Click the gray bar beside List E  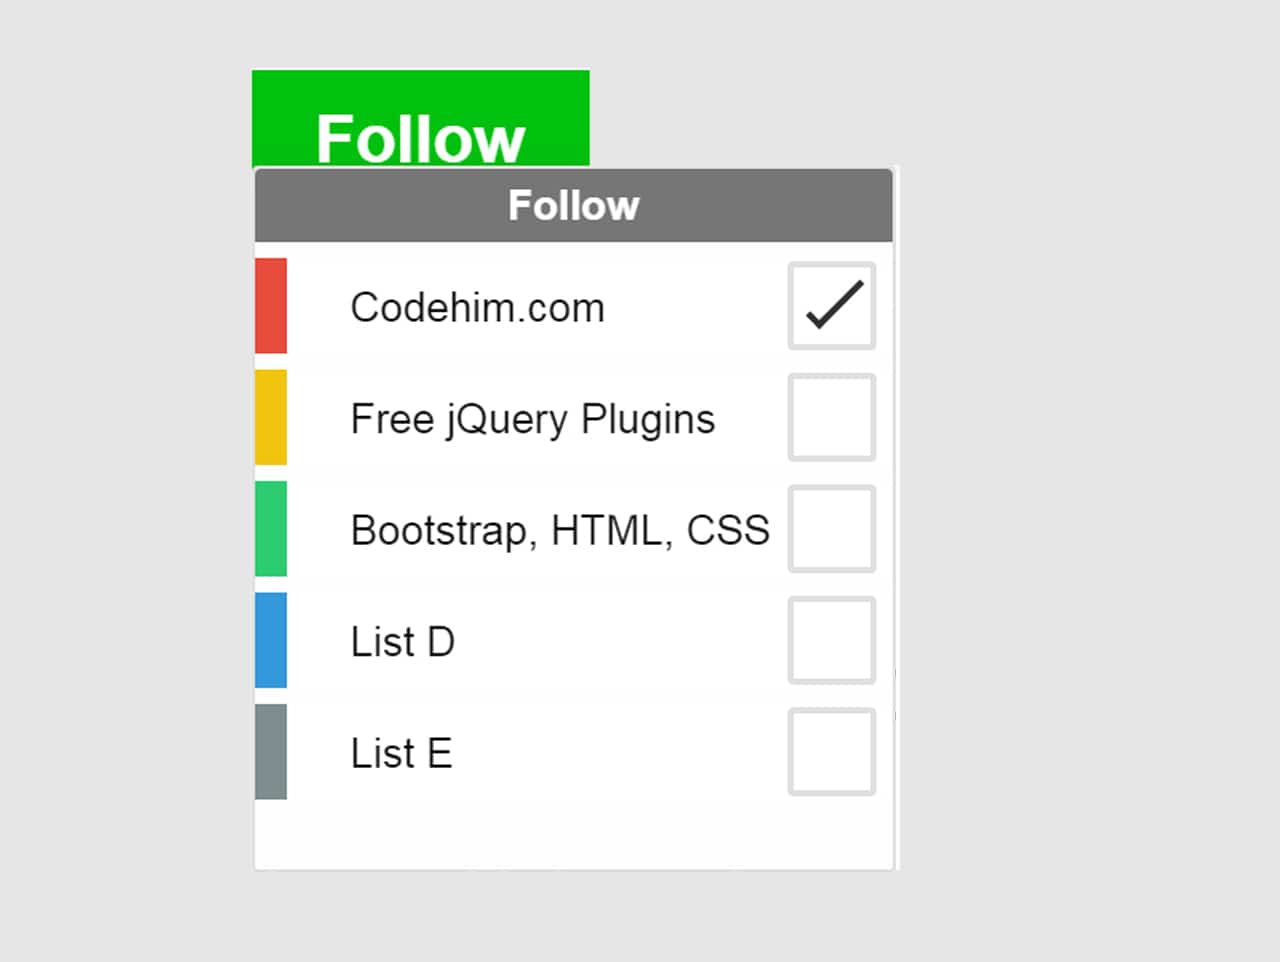271,752
